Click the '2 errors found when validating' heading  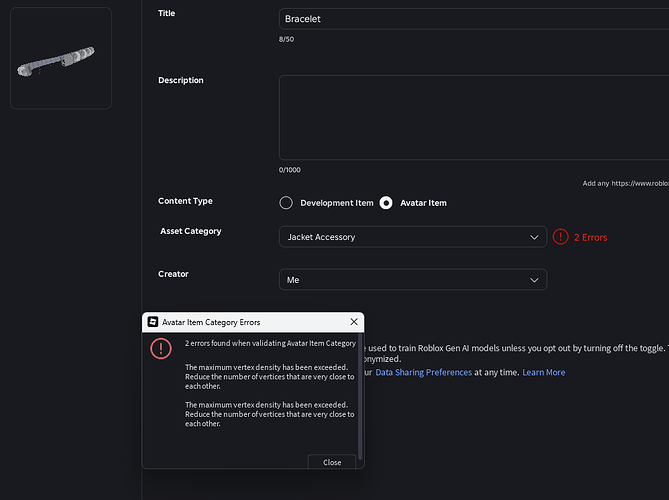pos(270,343)
